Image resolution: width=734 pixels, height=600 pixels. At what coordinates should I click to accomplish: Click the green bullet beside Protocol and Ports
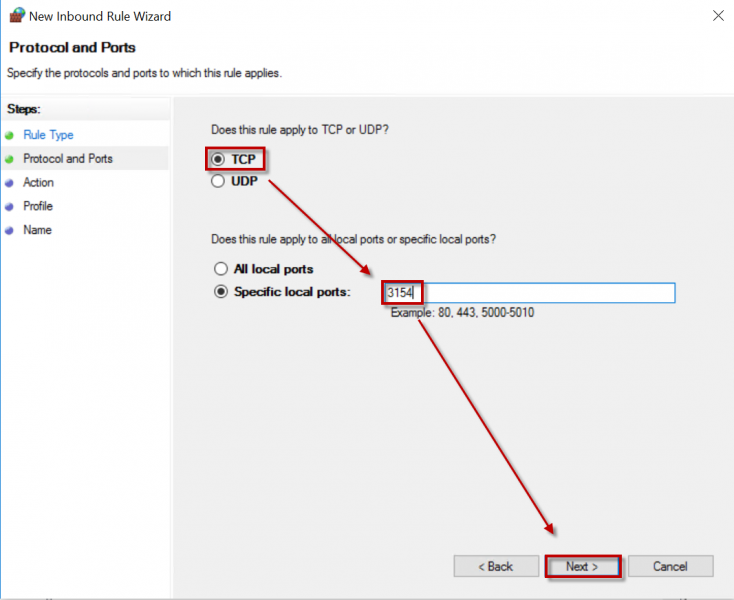pyautogui.click(x=10, y=159)
